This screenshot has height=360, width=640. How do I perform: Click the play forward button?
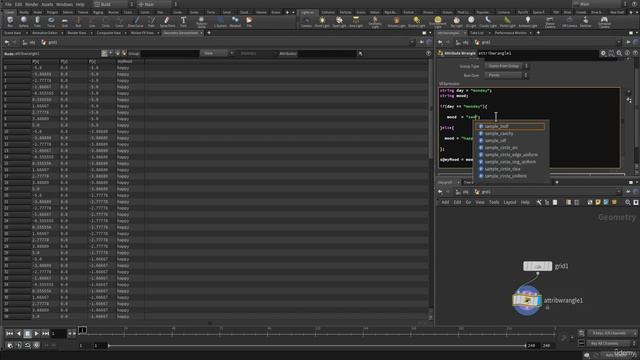pos(36,333)
